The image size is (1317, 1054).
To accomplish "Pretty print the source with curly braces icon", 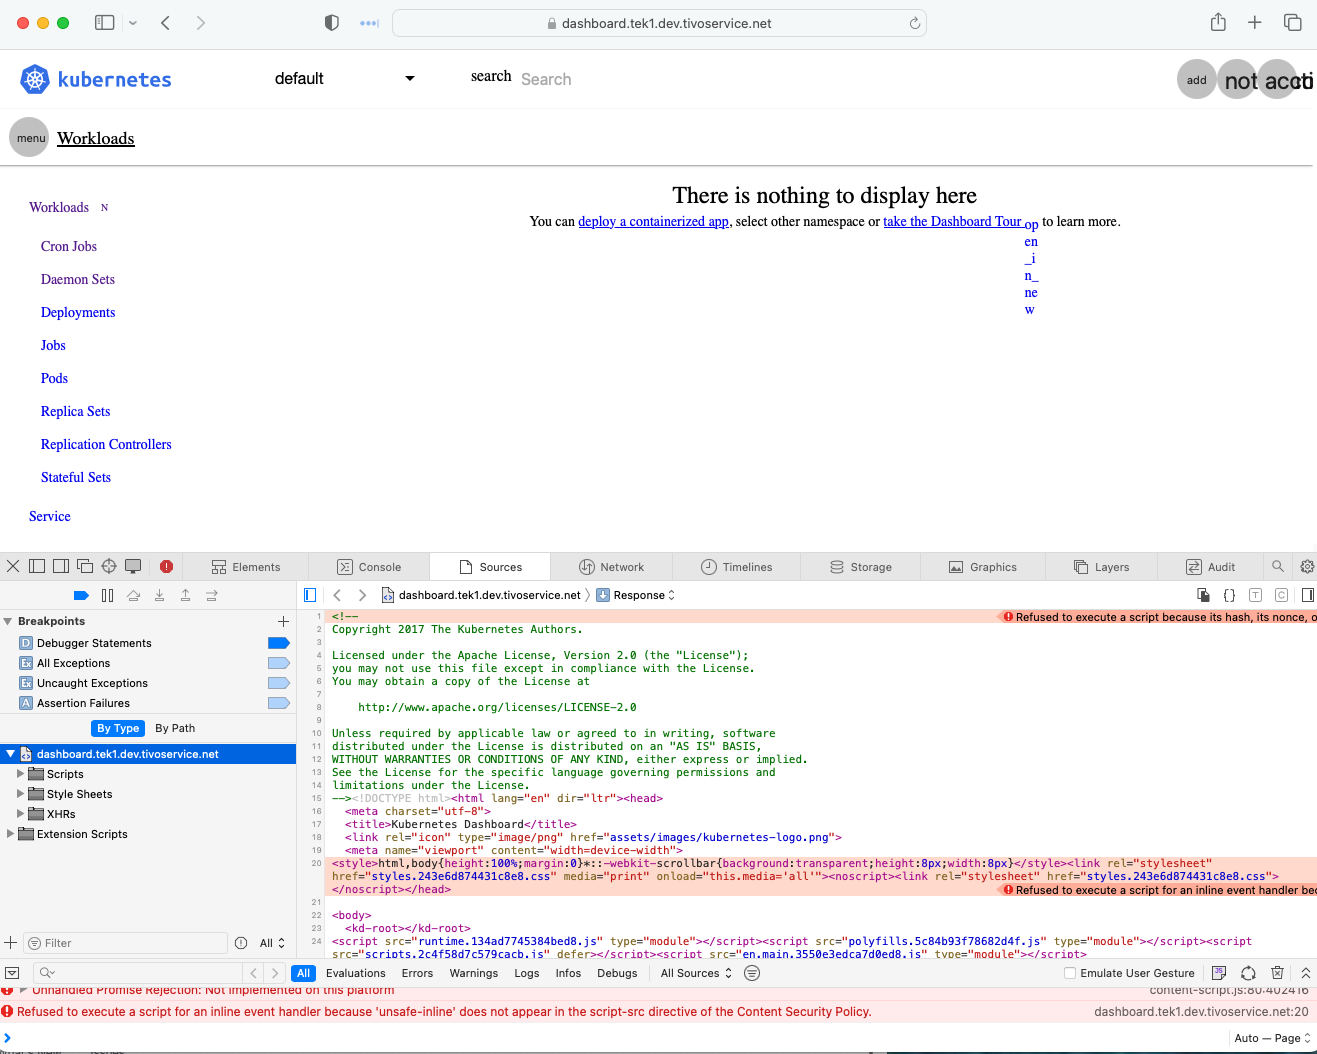I will click(1229, 595).
